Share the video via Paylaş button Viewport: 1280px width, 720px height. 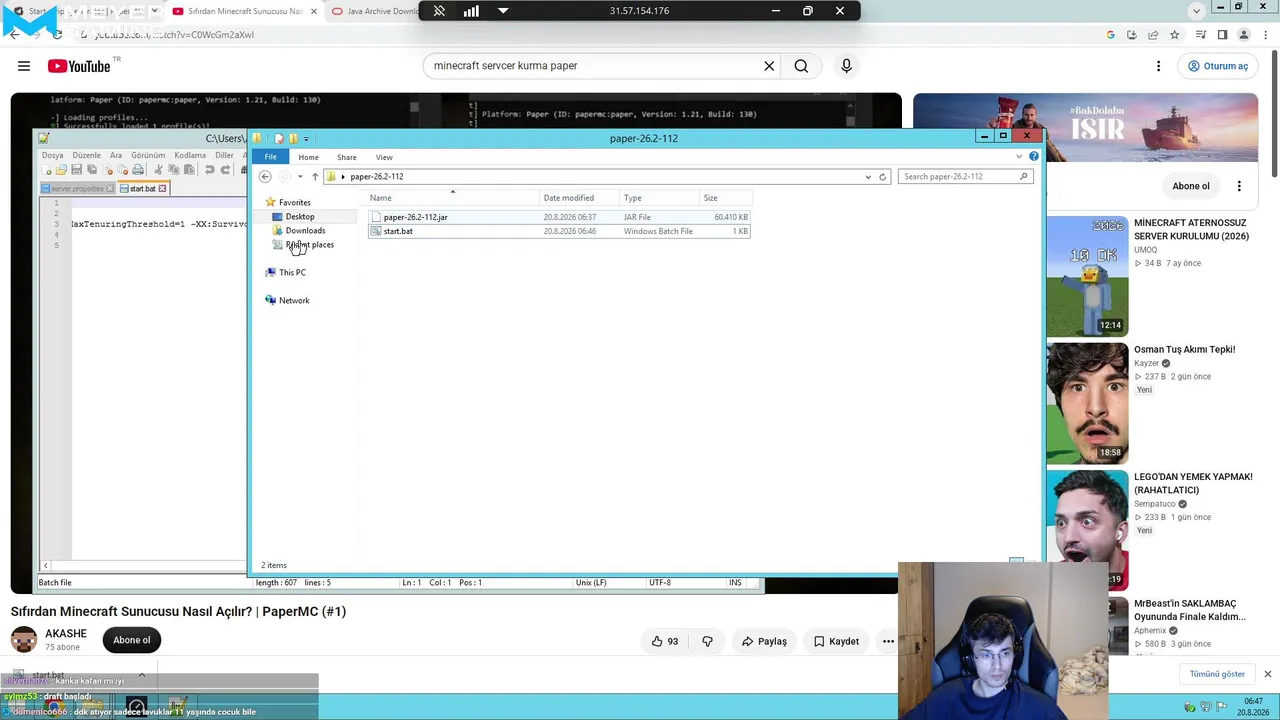(764, 641)
